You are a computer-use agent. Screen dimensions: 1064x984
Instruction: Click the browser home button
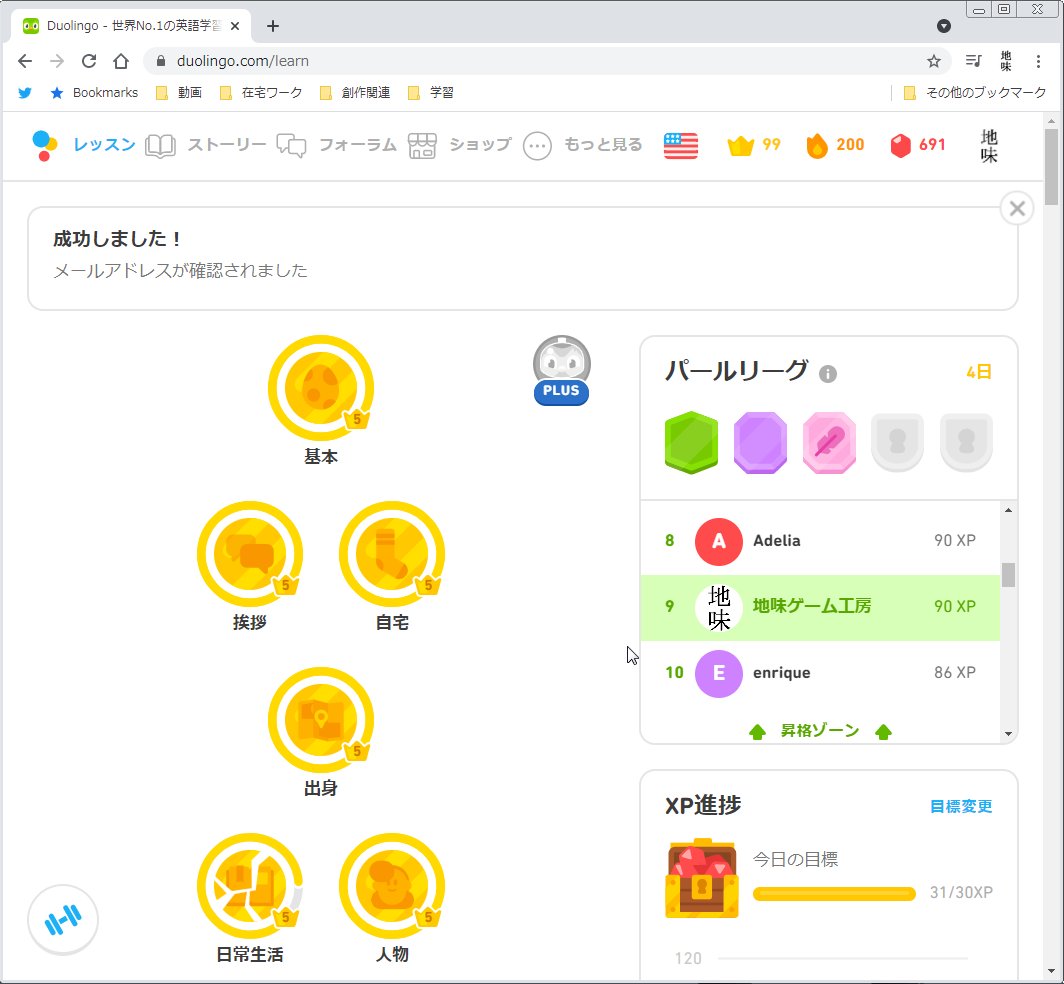(x=121, y=61)
